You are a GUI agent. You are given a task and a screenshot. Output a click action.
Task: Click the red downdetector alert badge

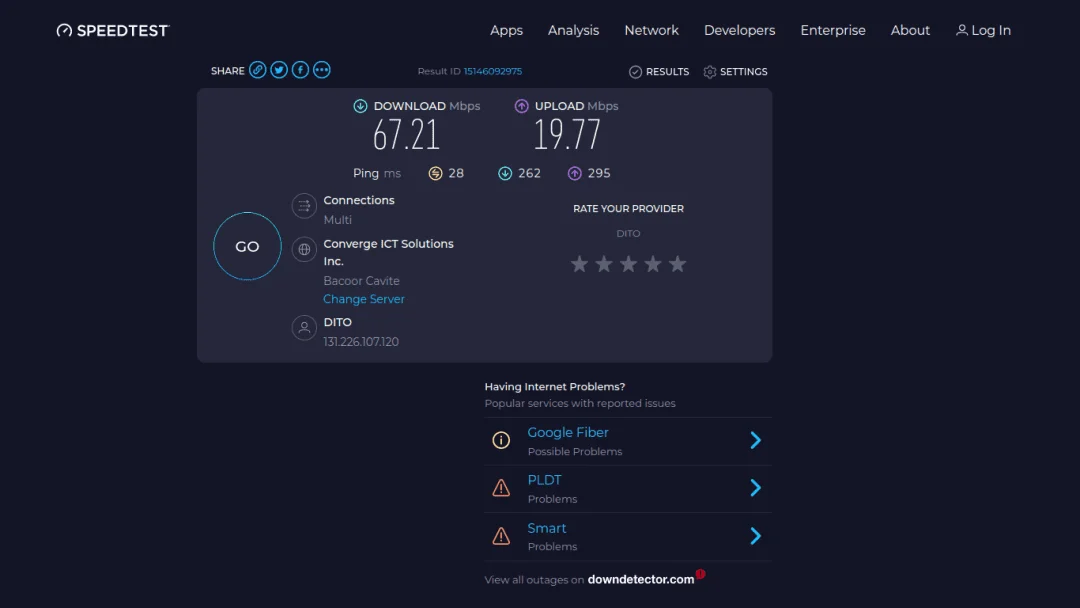point(700,574)
